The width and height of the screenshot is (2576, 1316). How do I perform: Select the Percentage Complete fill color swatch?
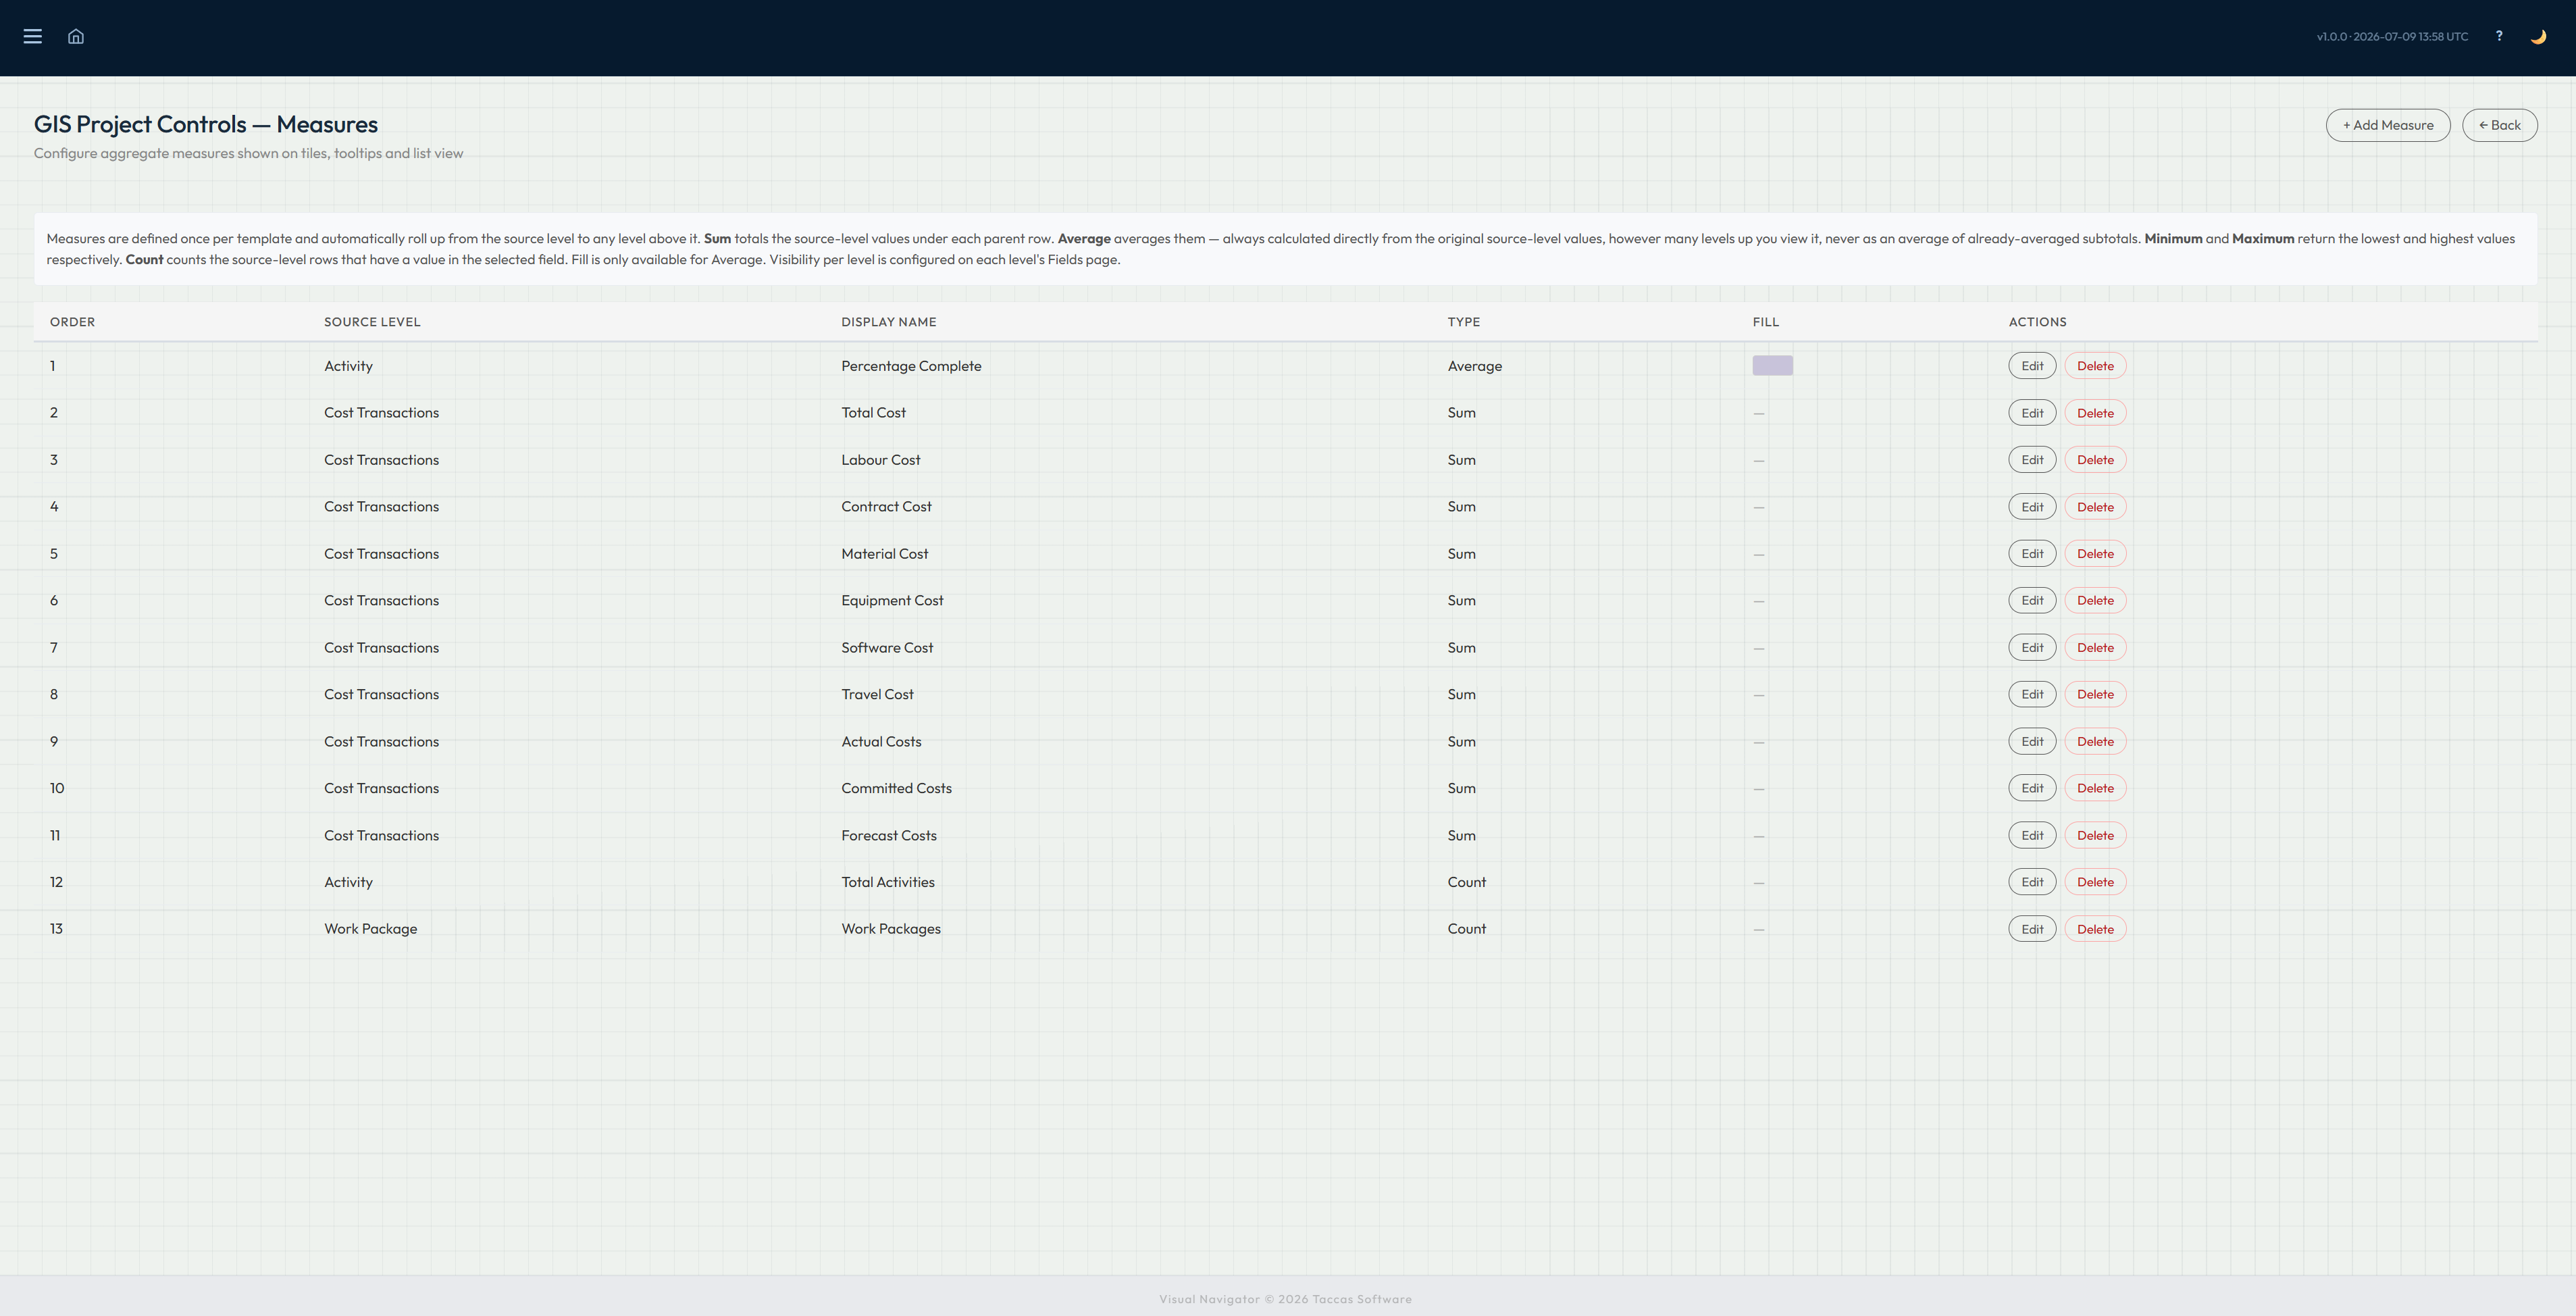(1773, 366)
